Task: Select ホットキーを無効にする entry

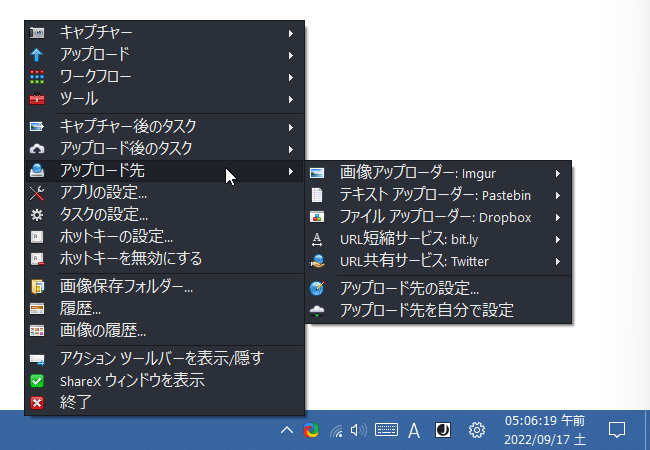Action: click(165, 259)
